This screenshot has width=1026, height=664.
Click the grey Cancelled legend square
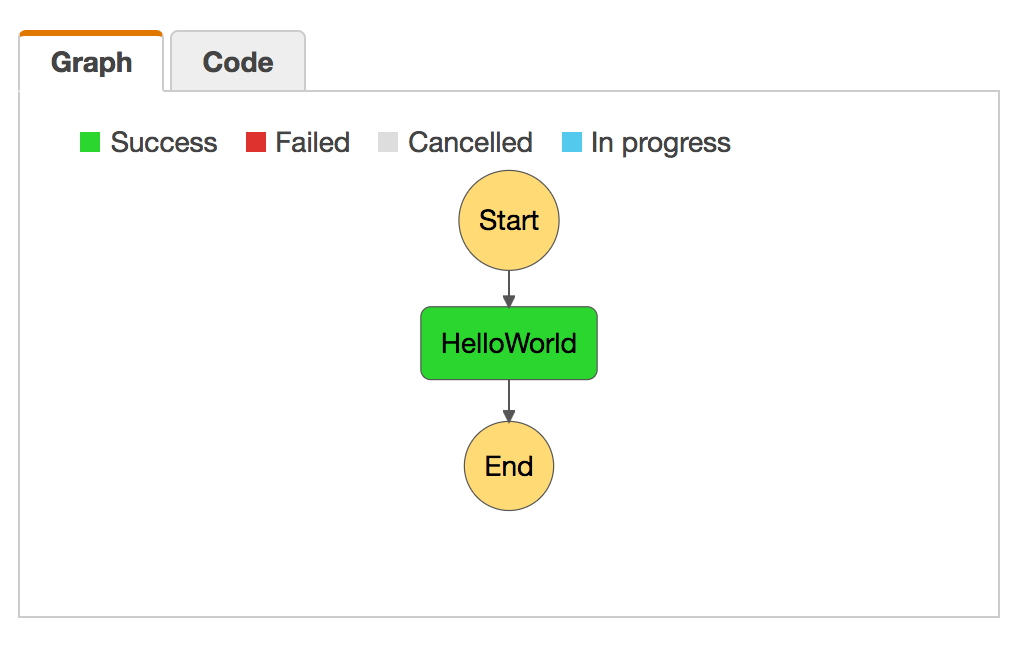[x=388, y=141]
